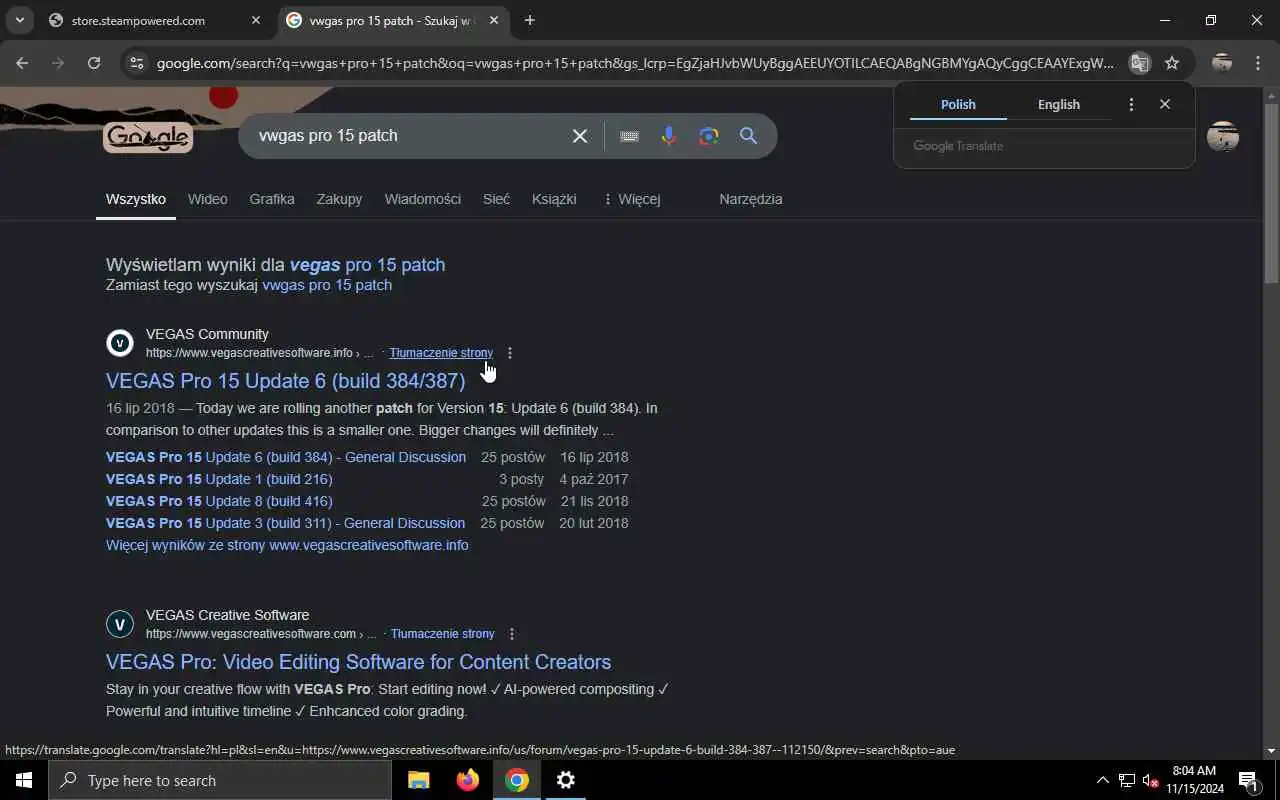The height and width of the screenshot is (800, 1280).
Task: Click the browser back arrow
Action: click(22, 63)
